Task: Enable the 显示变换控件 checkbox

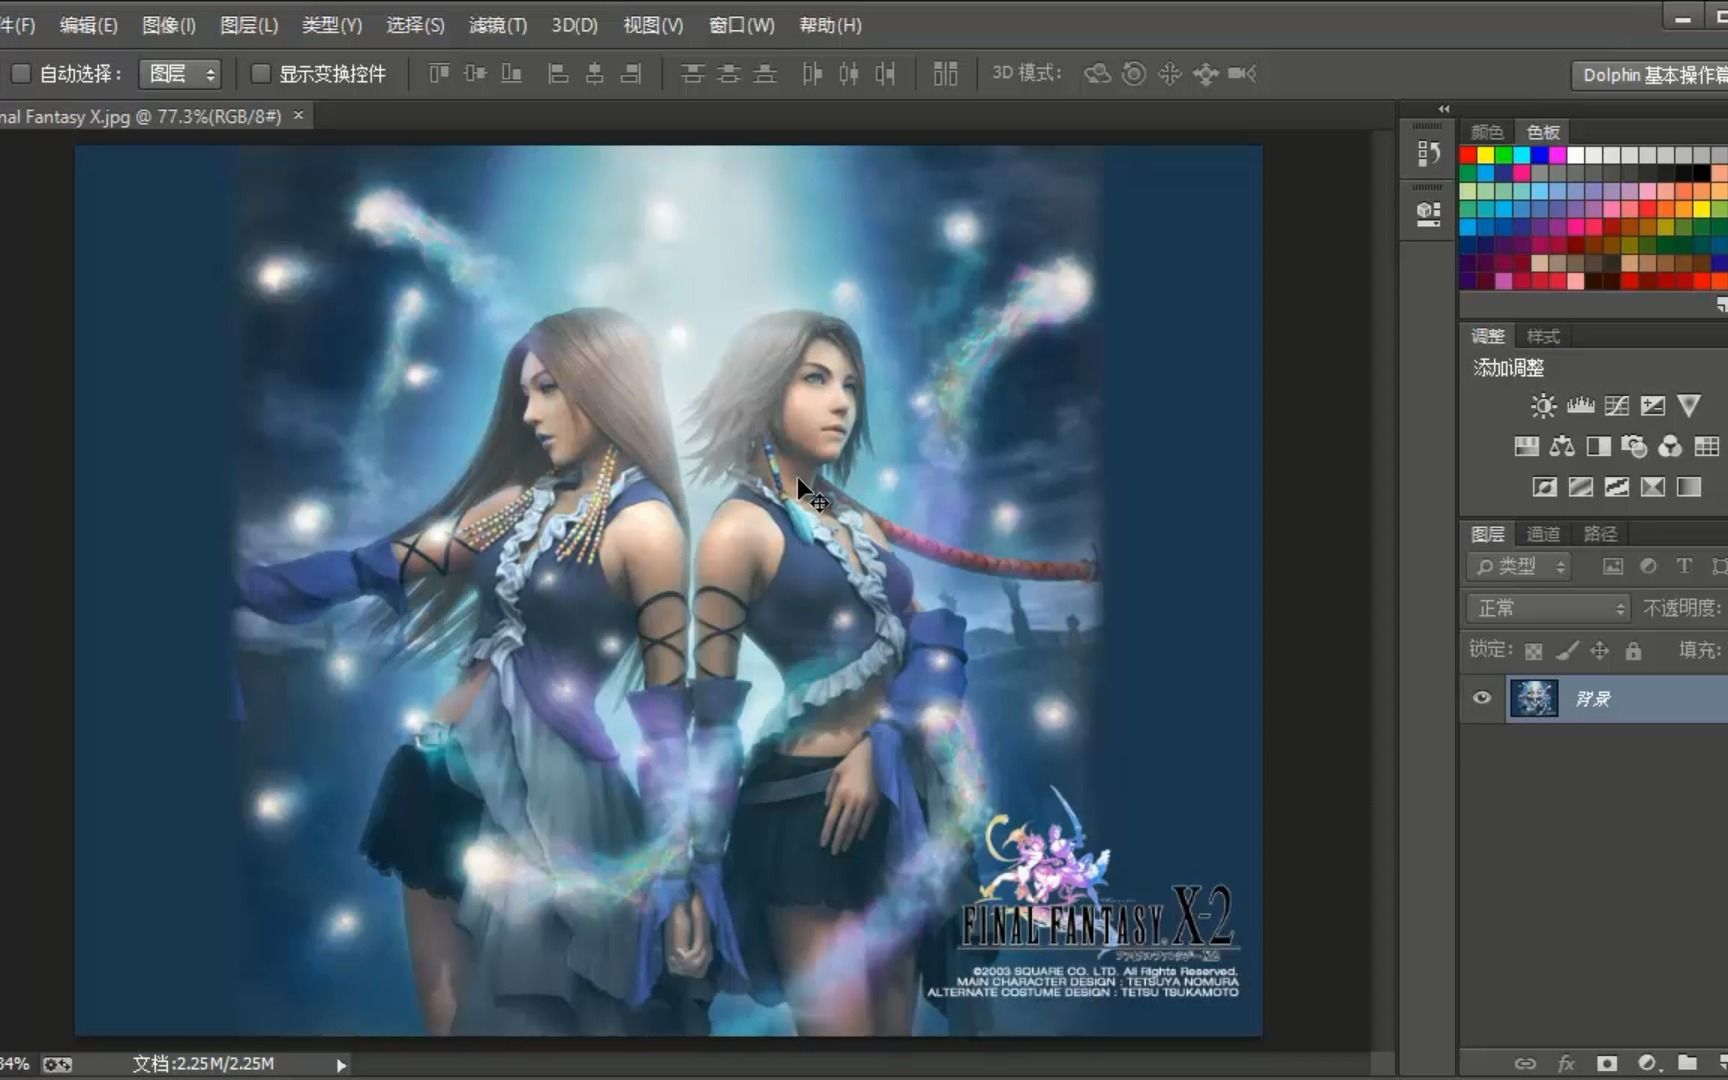Action: point(260,73)
